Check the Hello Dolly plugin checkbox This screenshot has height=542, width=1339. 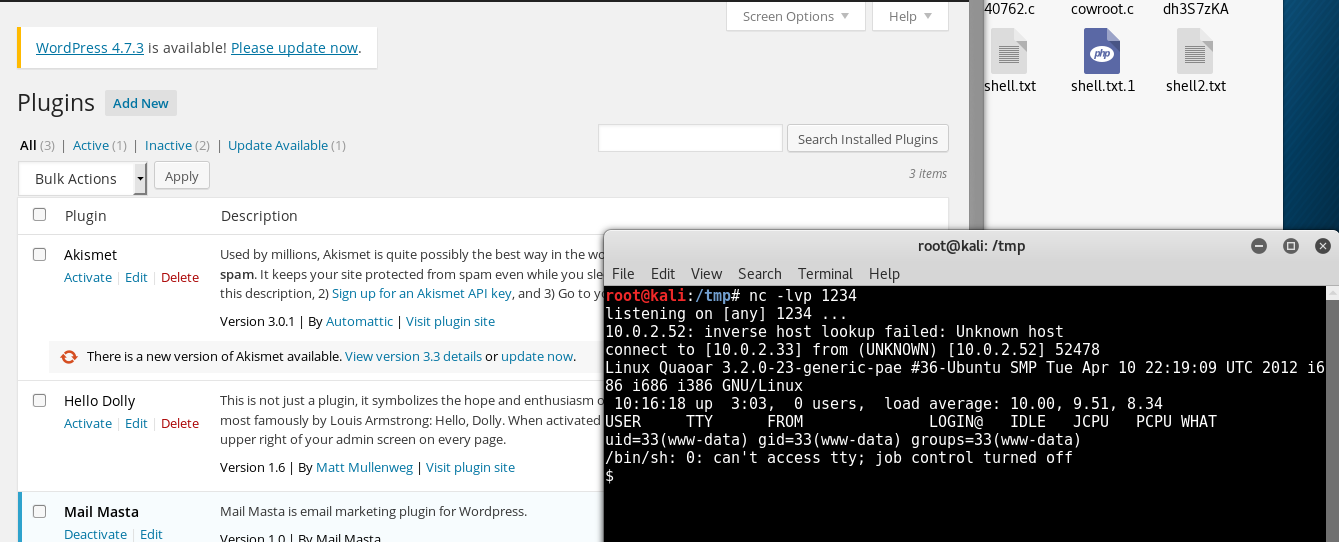[39, 400]
